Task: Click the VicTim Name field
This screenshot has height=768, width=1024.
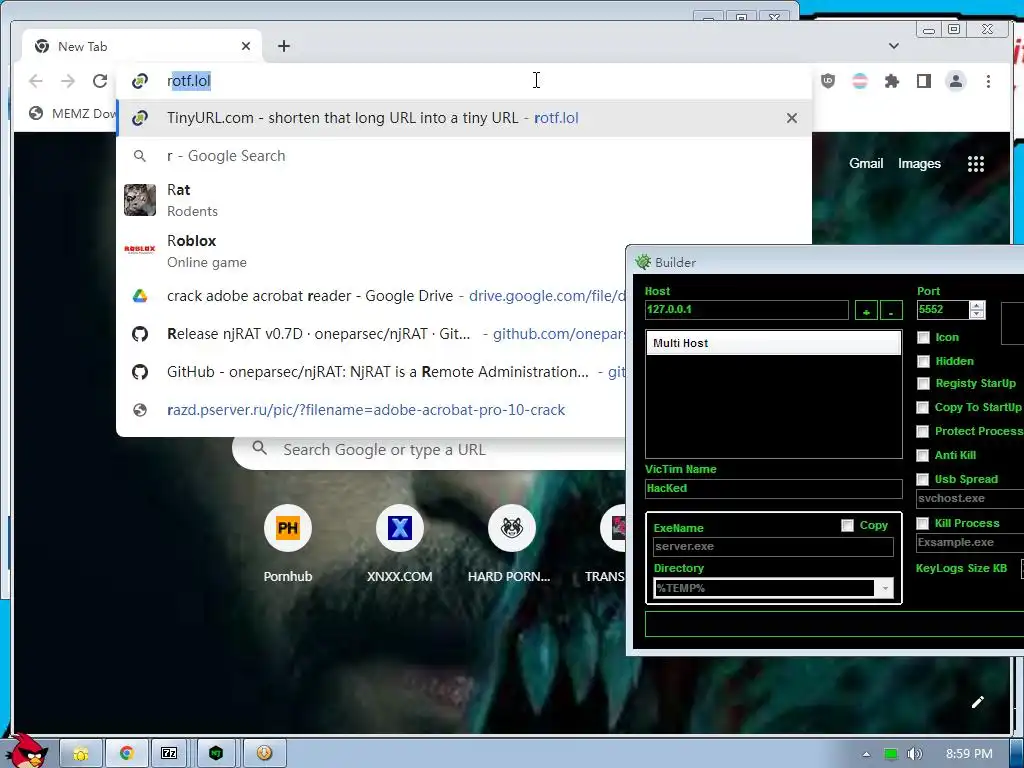Action: point(773,488)
